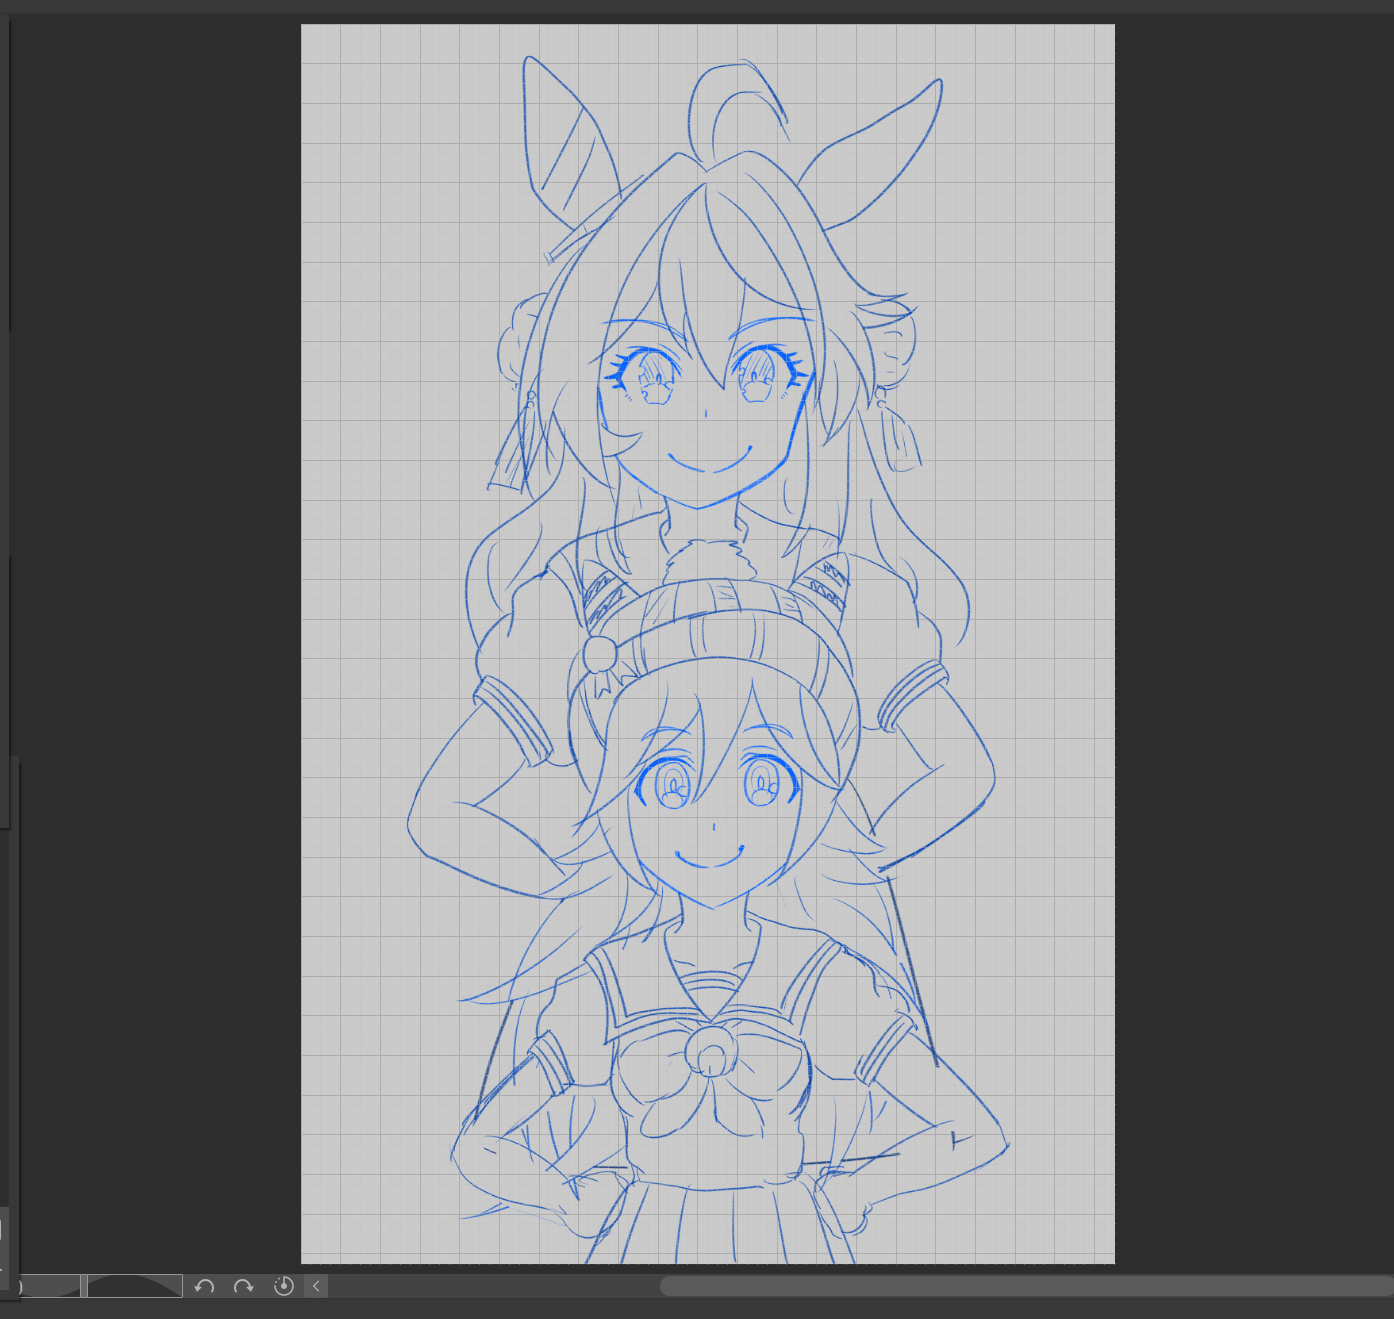Click the round pompom on the beanie hat
The image size is (1394, 1319).
pyautogui.click(x=600, y=654)
